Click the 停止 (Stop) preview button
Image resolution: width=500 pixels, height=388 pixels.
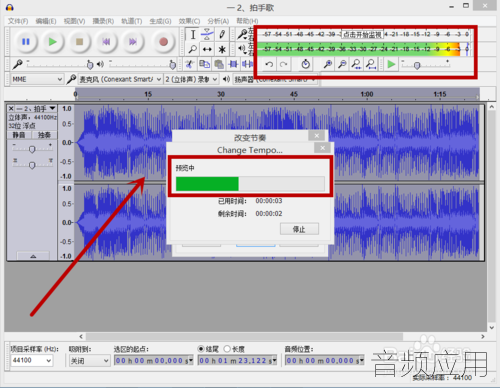299,229
